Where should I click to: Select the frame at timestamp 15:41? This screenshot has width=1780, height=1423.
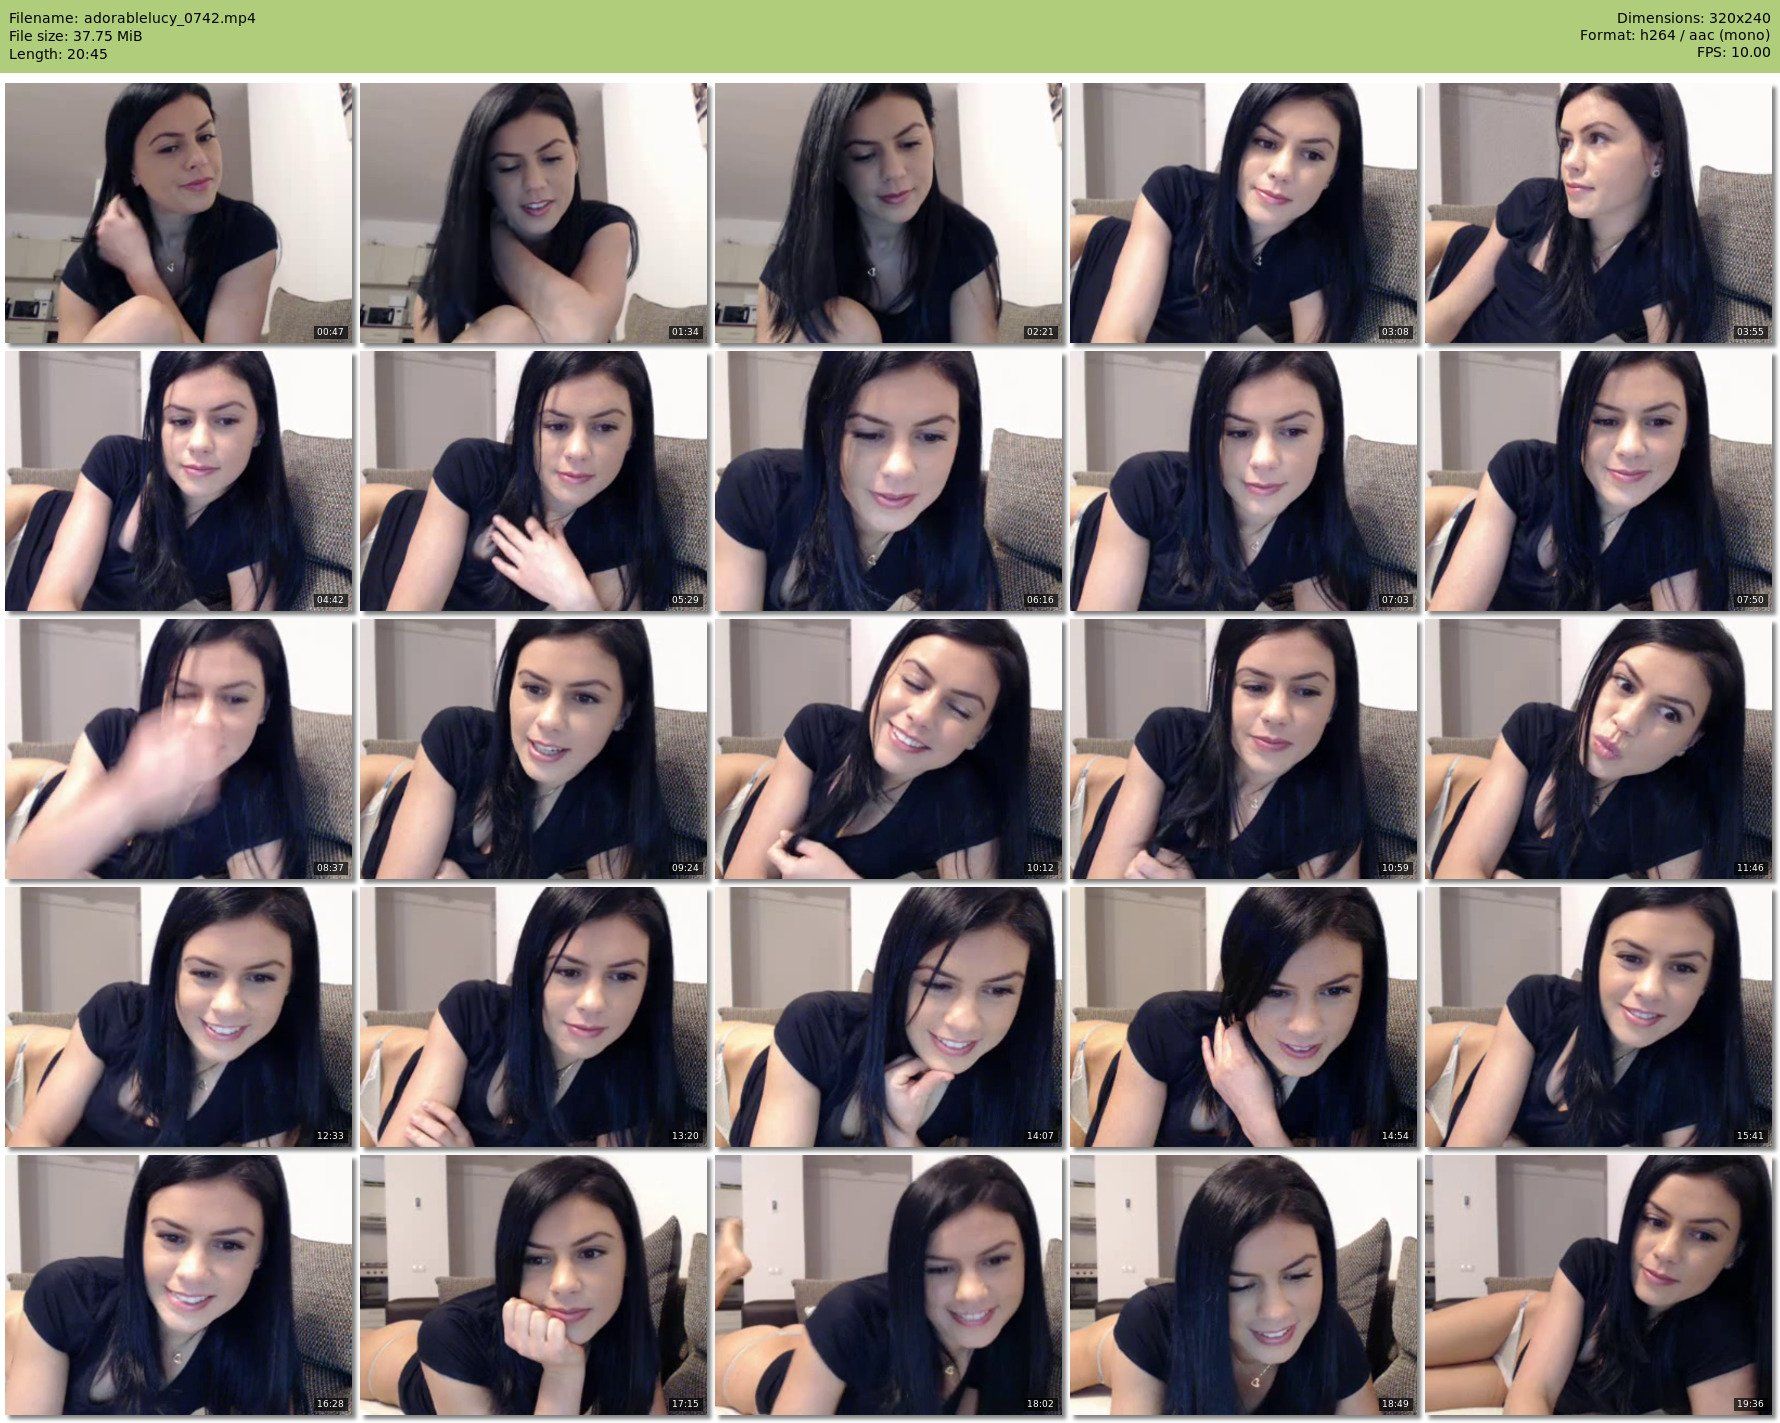[1599, 1017]
